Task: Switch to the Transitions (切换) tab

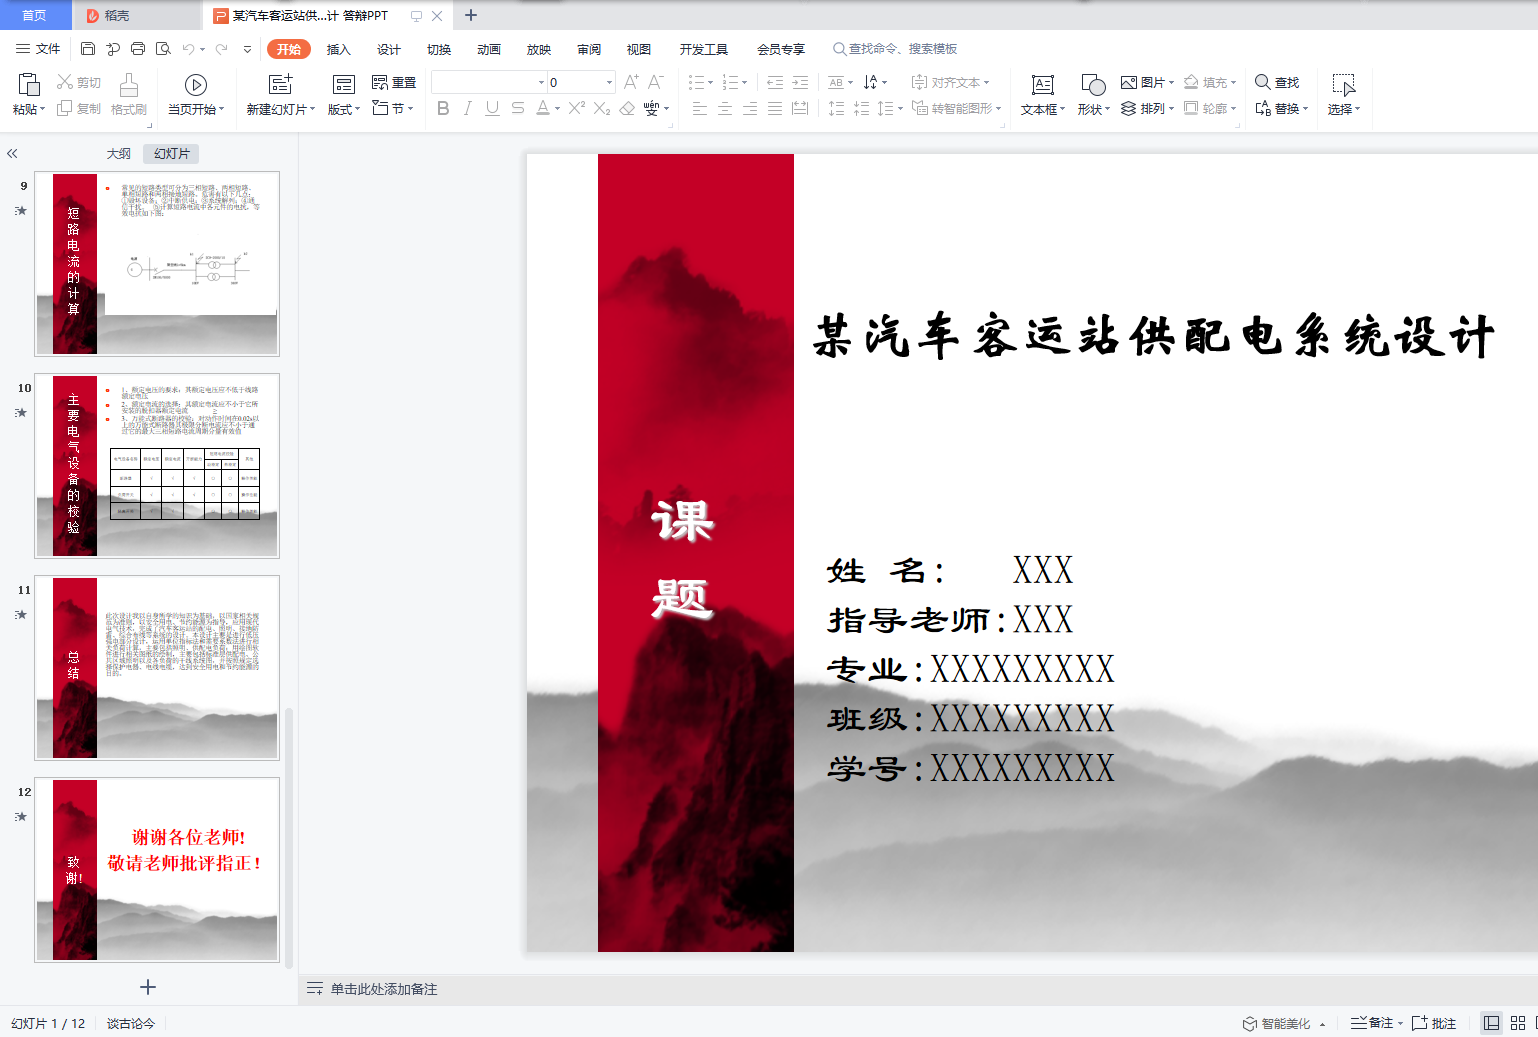Action: pyautogui.click(x=439, y=49)
